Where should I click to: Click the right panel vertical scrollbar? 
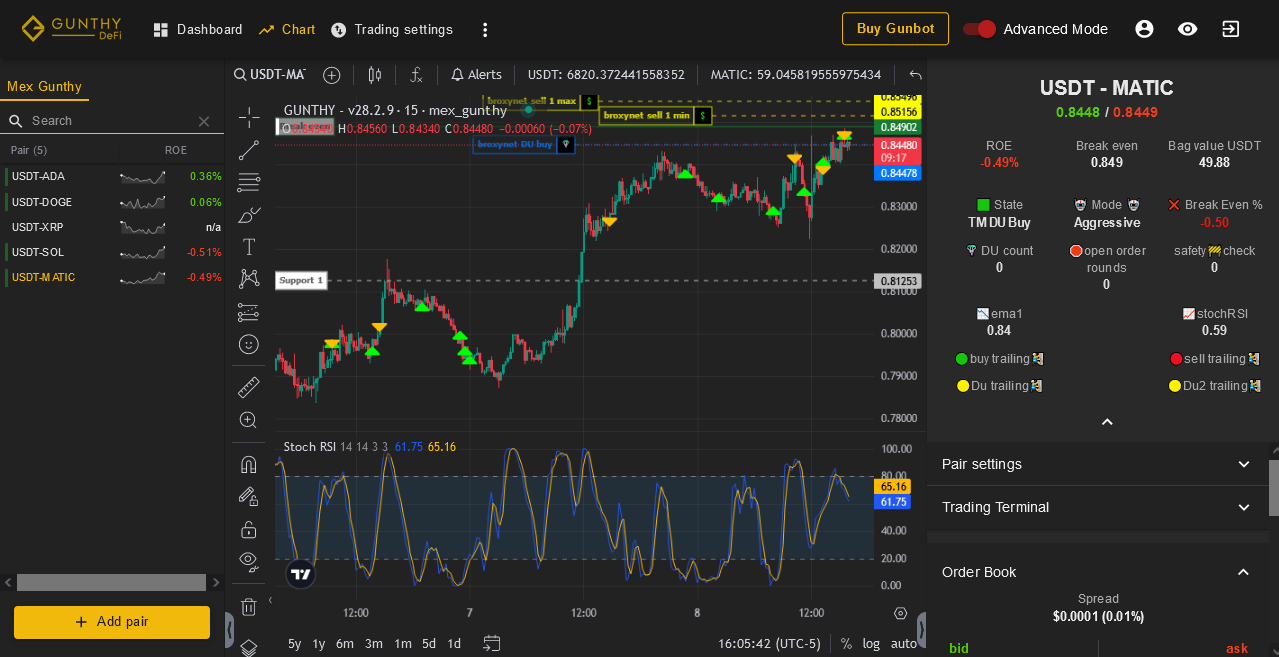pos(1273,487)
